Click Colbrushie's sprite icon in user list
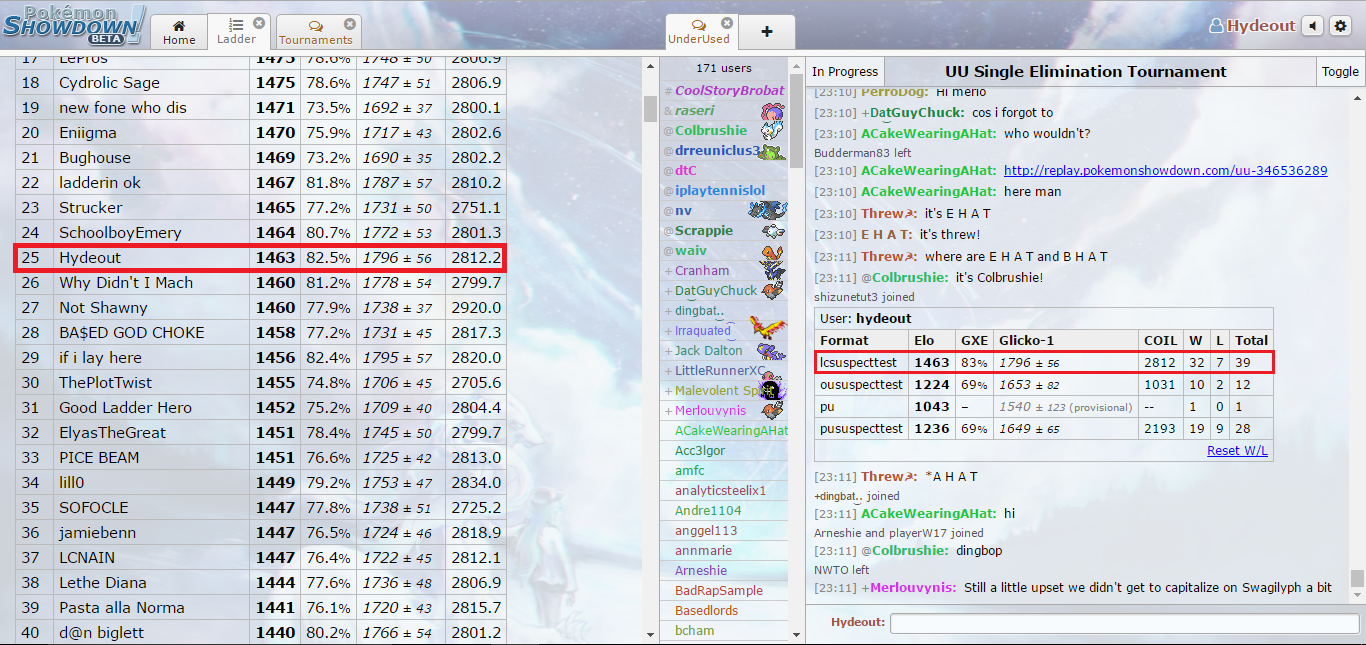 click(771, 131)
